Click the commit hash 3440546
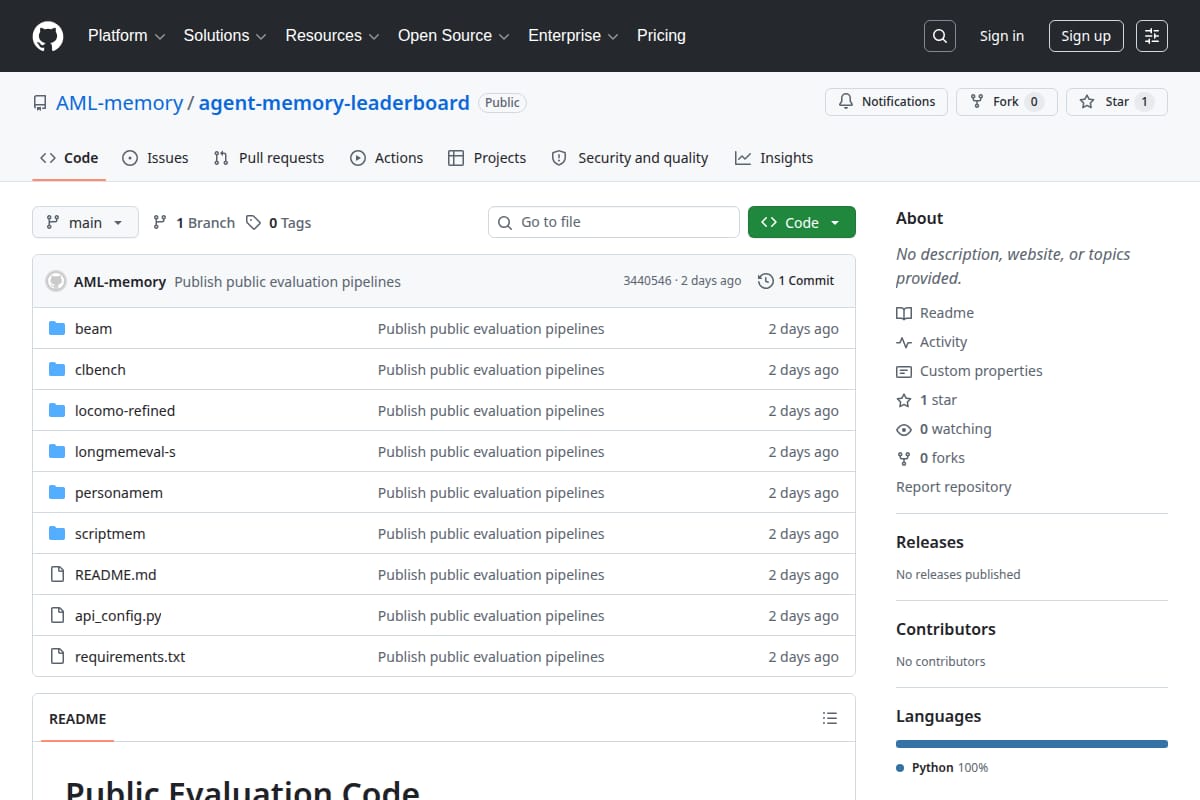Screen dimensions: 1200x800 pos(647,281)
